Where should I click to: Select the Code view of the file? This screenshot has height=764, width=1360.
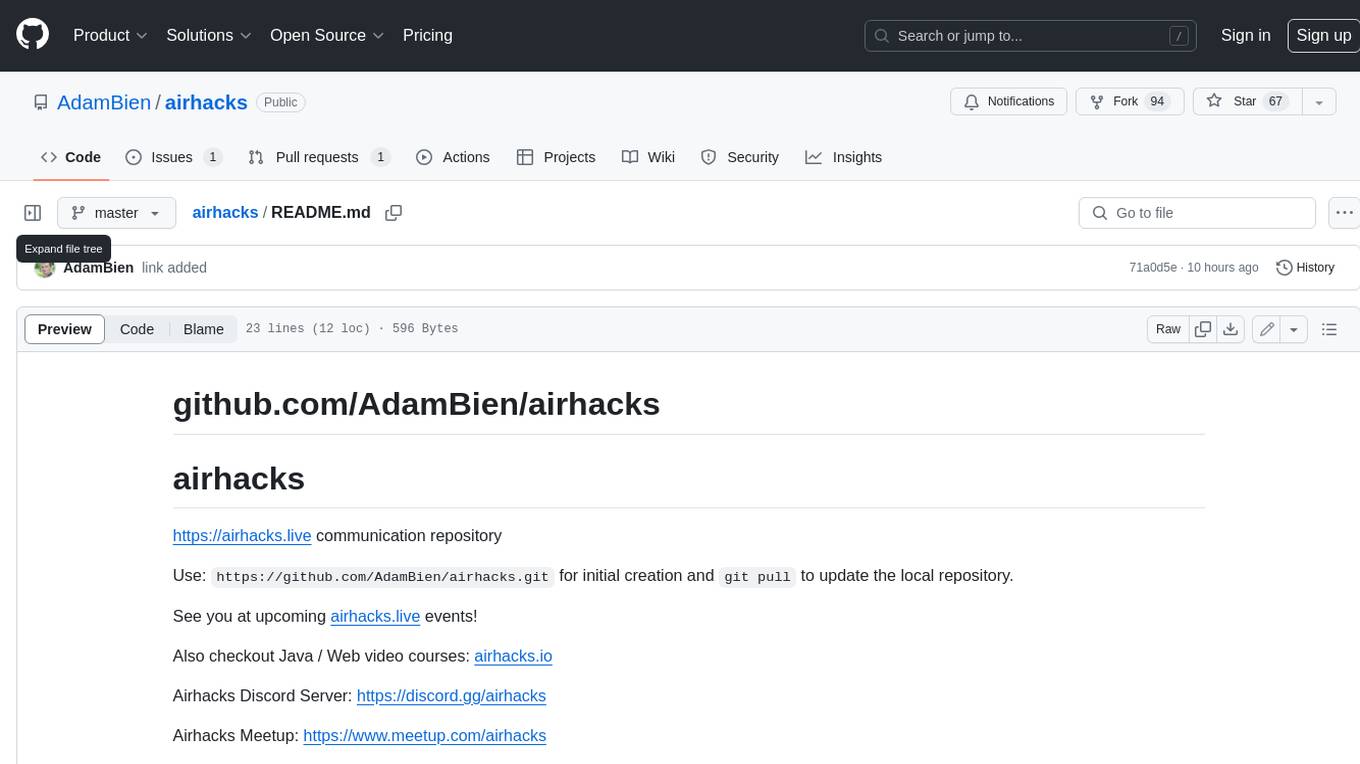coord(137,329)
